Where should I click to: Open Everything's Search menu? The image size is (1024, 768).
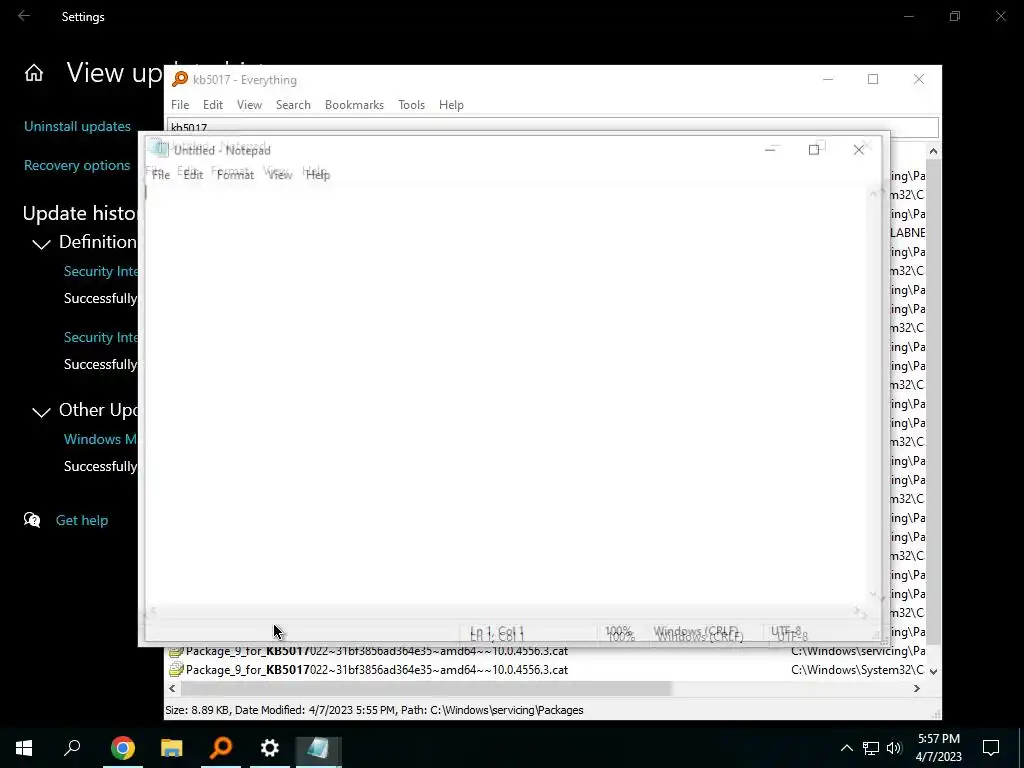click(x=293, y=104)
